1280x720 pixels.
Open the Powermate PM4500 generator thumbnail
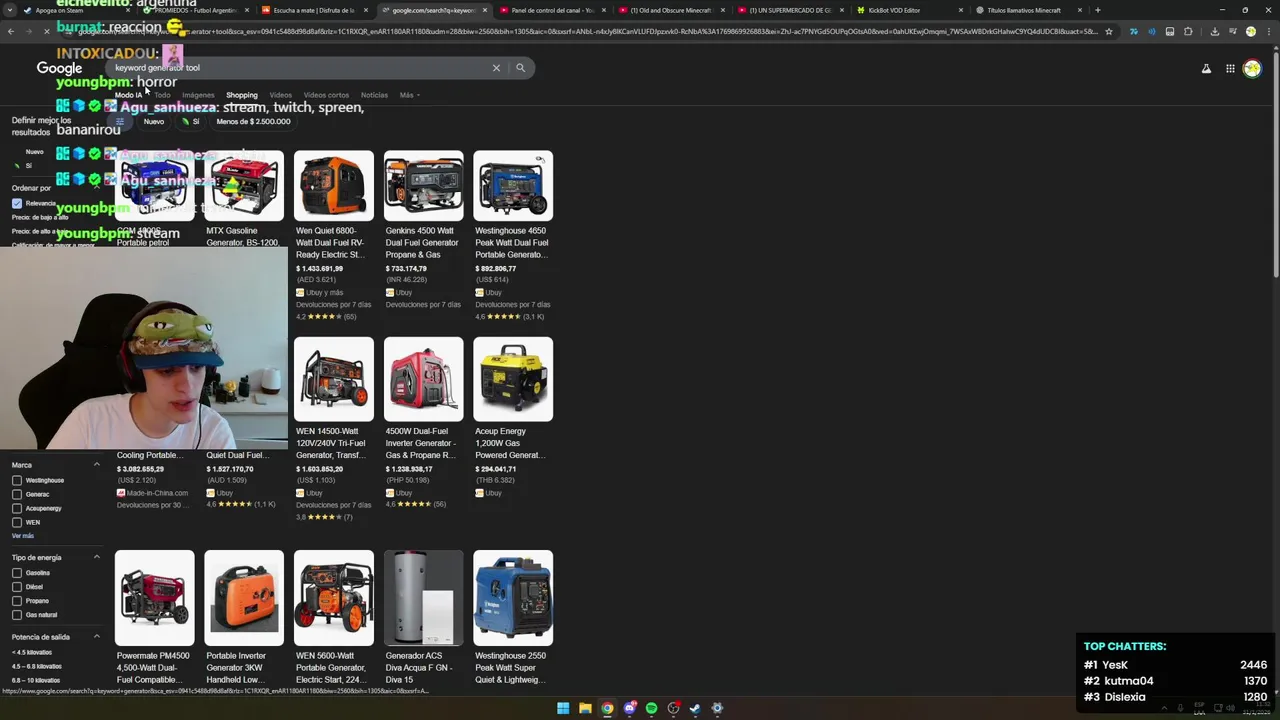154,598
